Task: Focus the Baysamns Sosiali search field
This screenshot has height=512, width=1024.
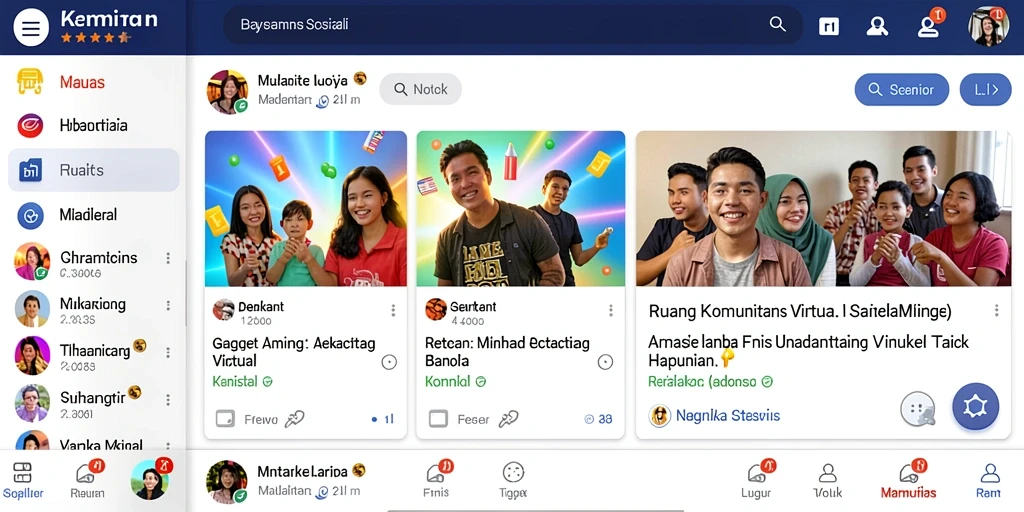Action: [513, 25]
